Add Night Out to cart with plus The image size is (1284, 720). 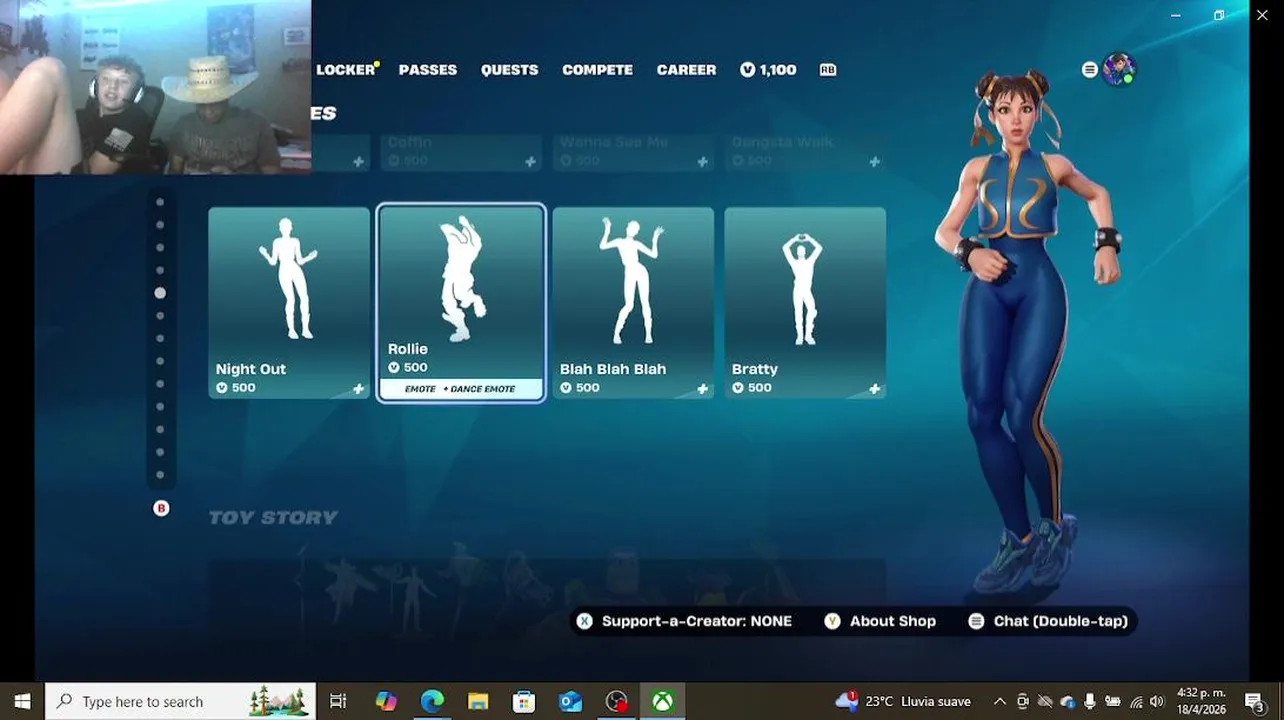359,389
